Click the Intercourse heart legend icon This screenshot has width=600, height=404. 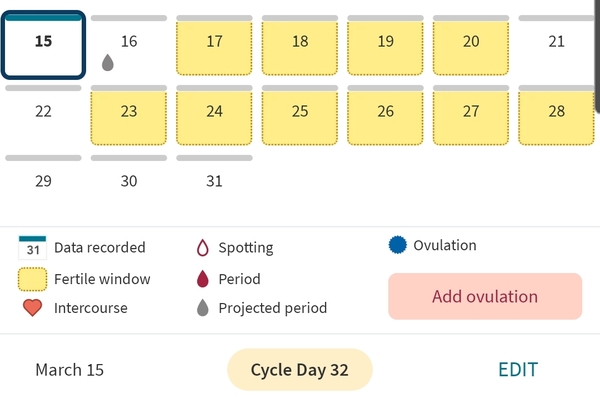coord(33,308)
